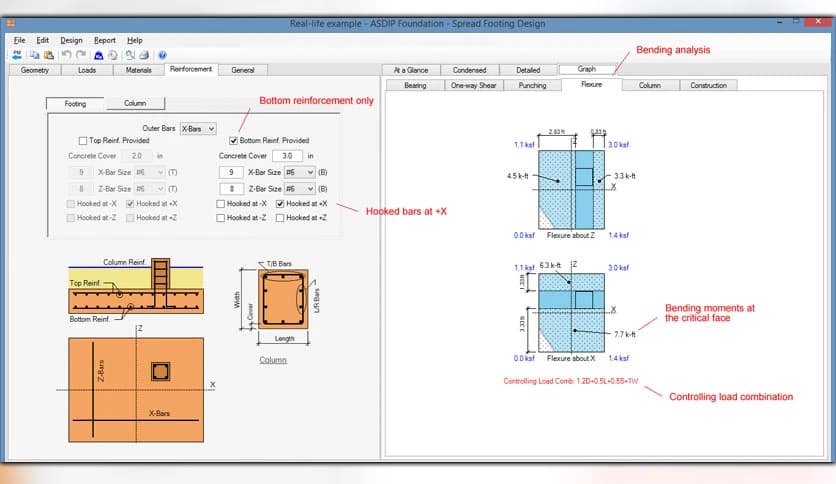Open the Report menu
The image size is (836, 484).
[104, 40]
